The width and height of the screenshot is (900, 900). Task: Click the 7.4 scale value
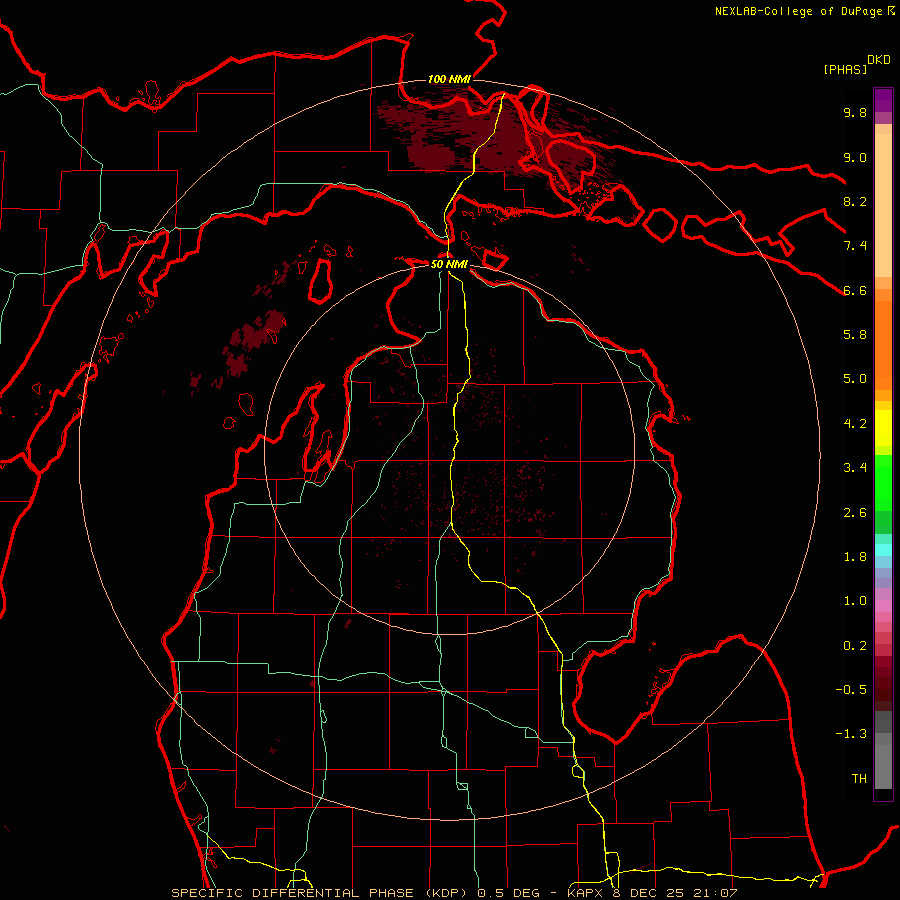[x=855, y=246]
